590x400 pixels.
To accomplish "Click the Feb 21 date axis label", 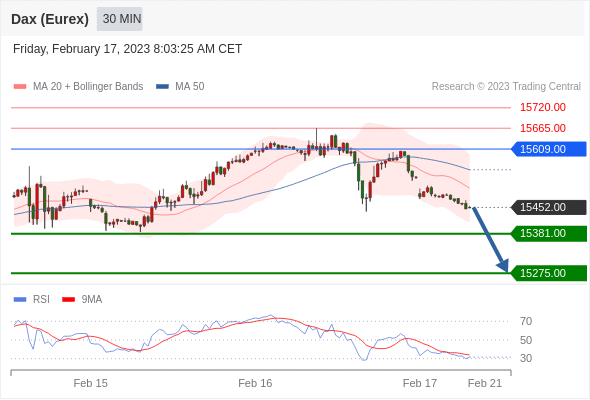I will (485, 383).
